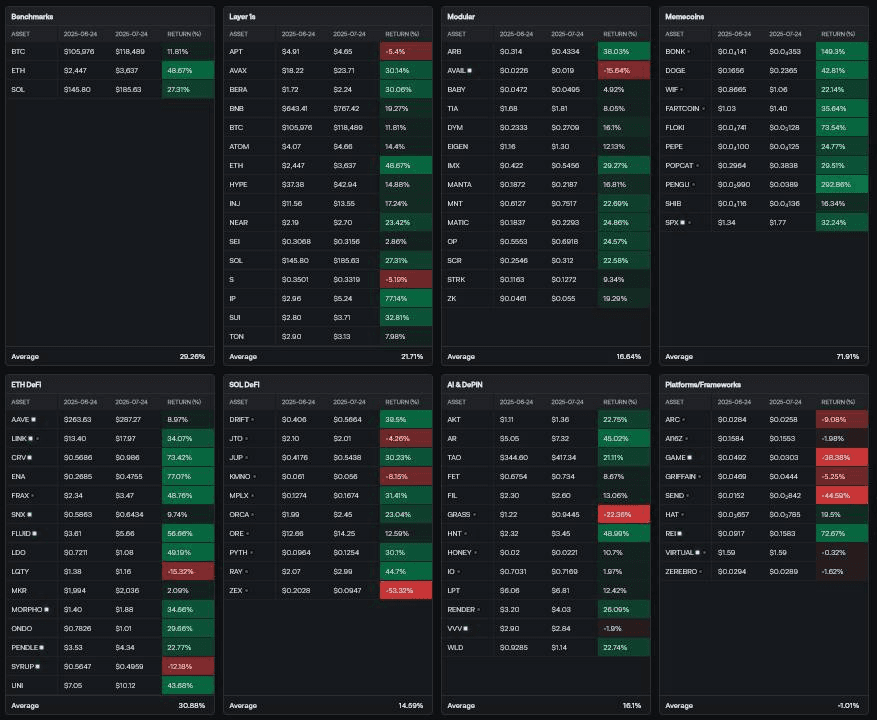The image size is (877, 720).
Task: Click FLOKI's 73.54% return cell
Action: pos(842,128)
